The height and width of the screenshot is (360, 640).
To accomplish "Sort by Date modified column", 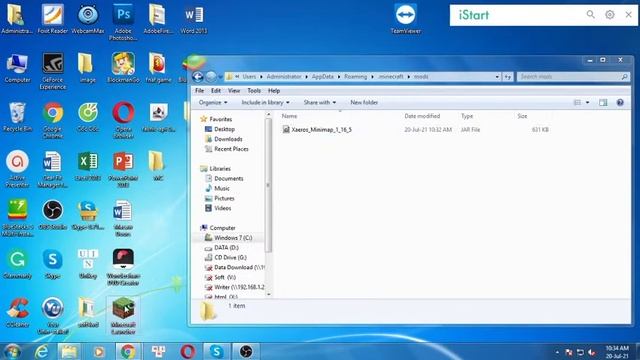I will [x=422, y=116].
